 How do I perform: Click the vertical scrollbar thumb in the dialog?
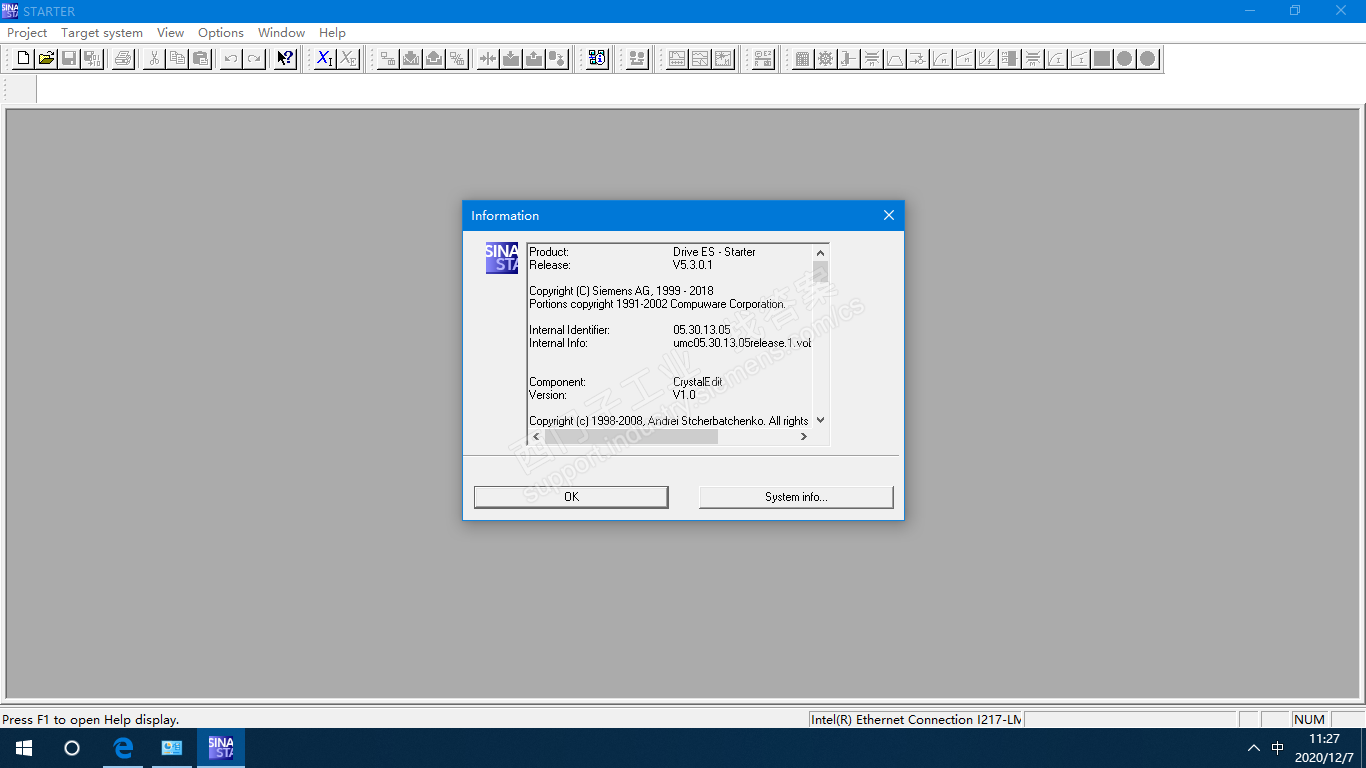(821, 272)
